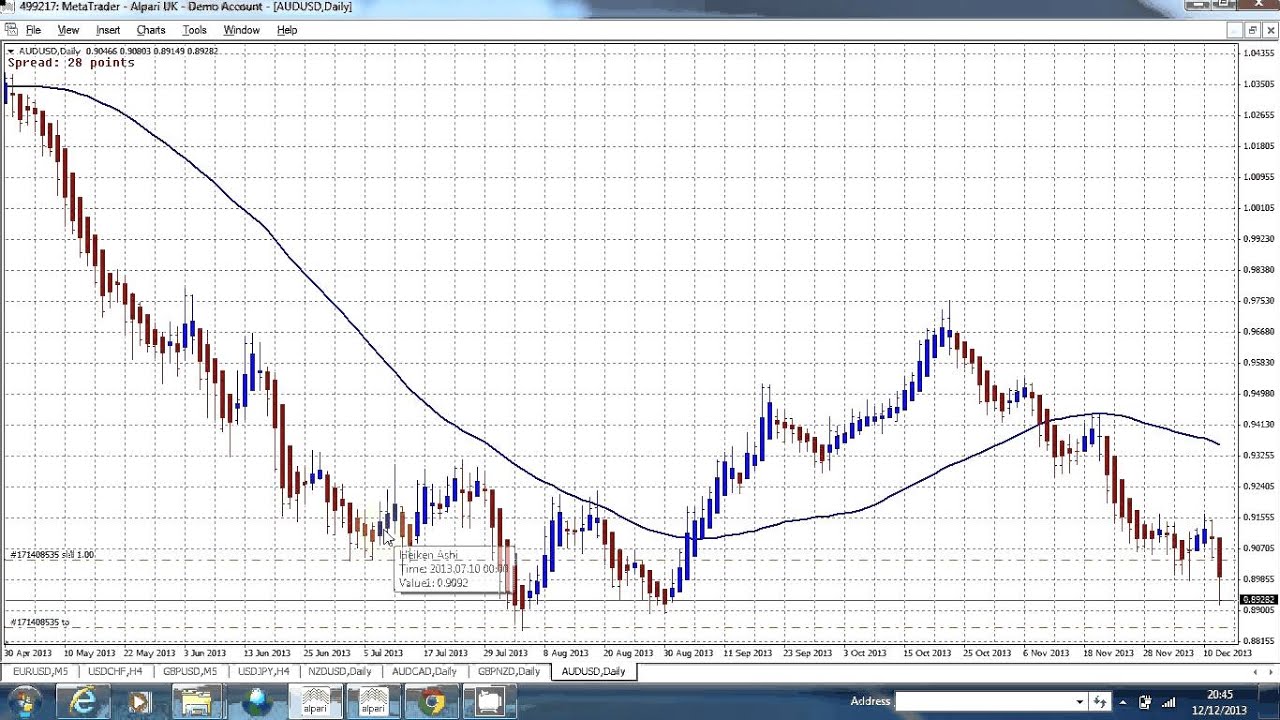Click the Heiken_Ashi tooltip box
The width and height of the screenshot is (1280, 720).
tap(454, 569)
